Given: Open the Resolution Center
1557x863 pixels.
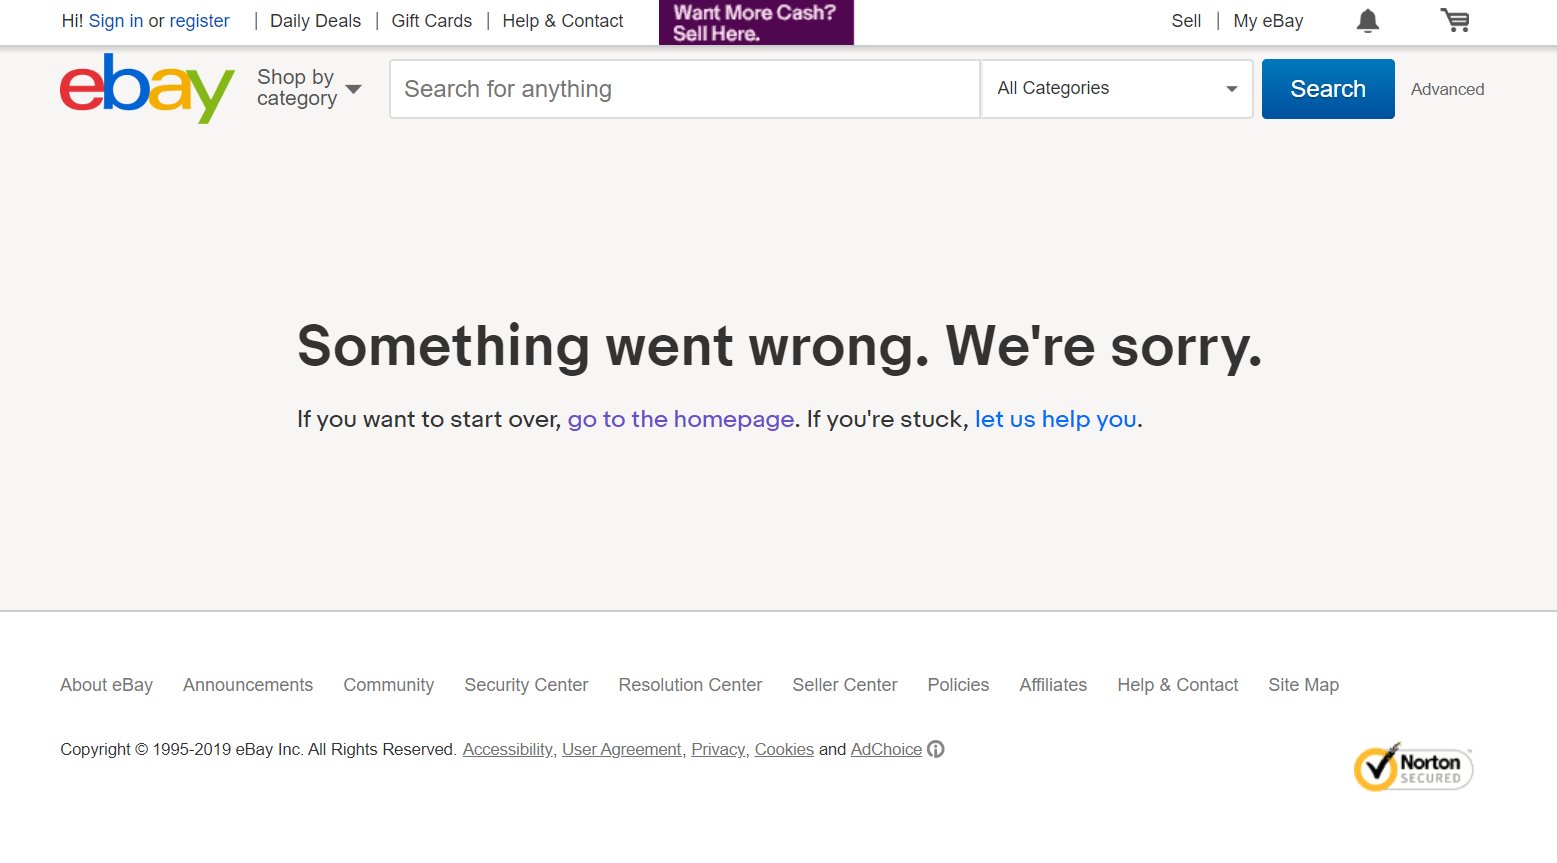Looking at the screenshot, I should (x=690, y=685).
